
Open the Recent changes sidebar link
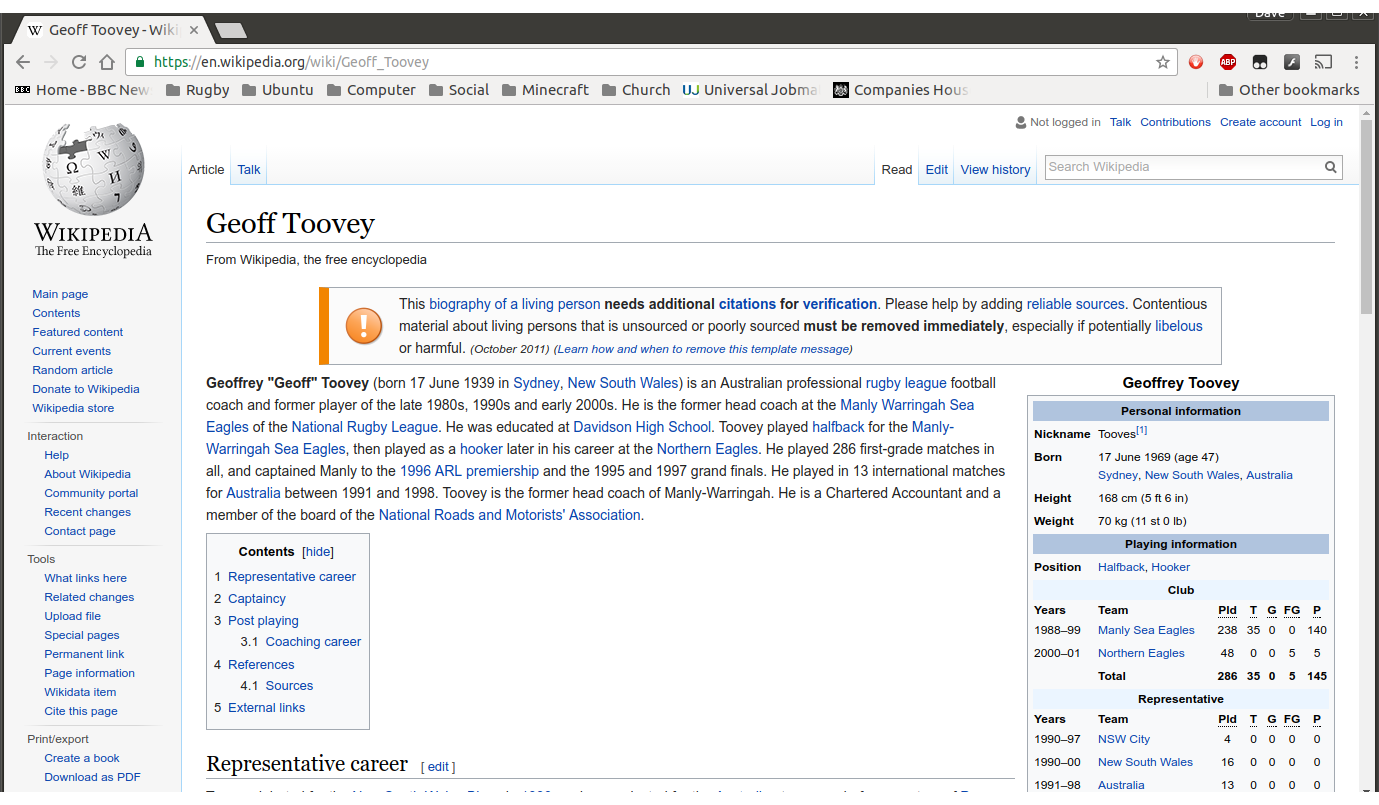(x=87, y=512)
